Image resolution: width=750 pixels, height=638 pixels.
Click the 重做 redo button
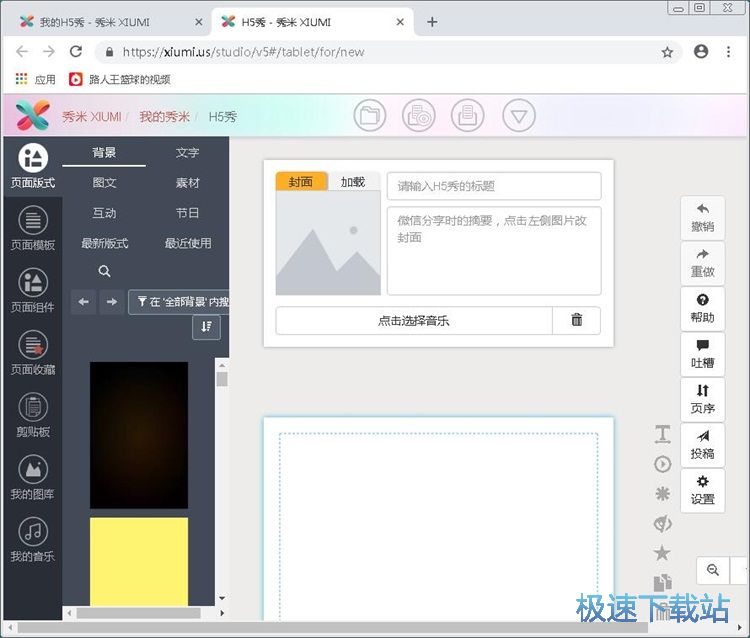[702, 264]
